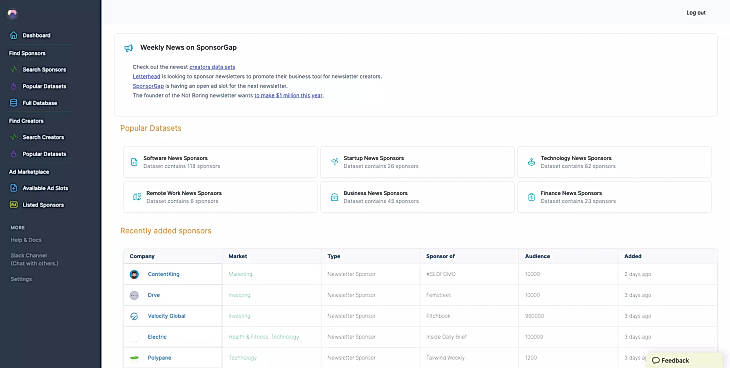Open Settings in the sidebar
730x368 pixels.
click(x=21, y=279)
